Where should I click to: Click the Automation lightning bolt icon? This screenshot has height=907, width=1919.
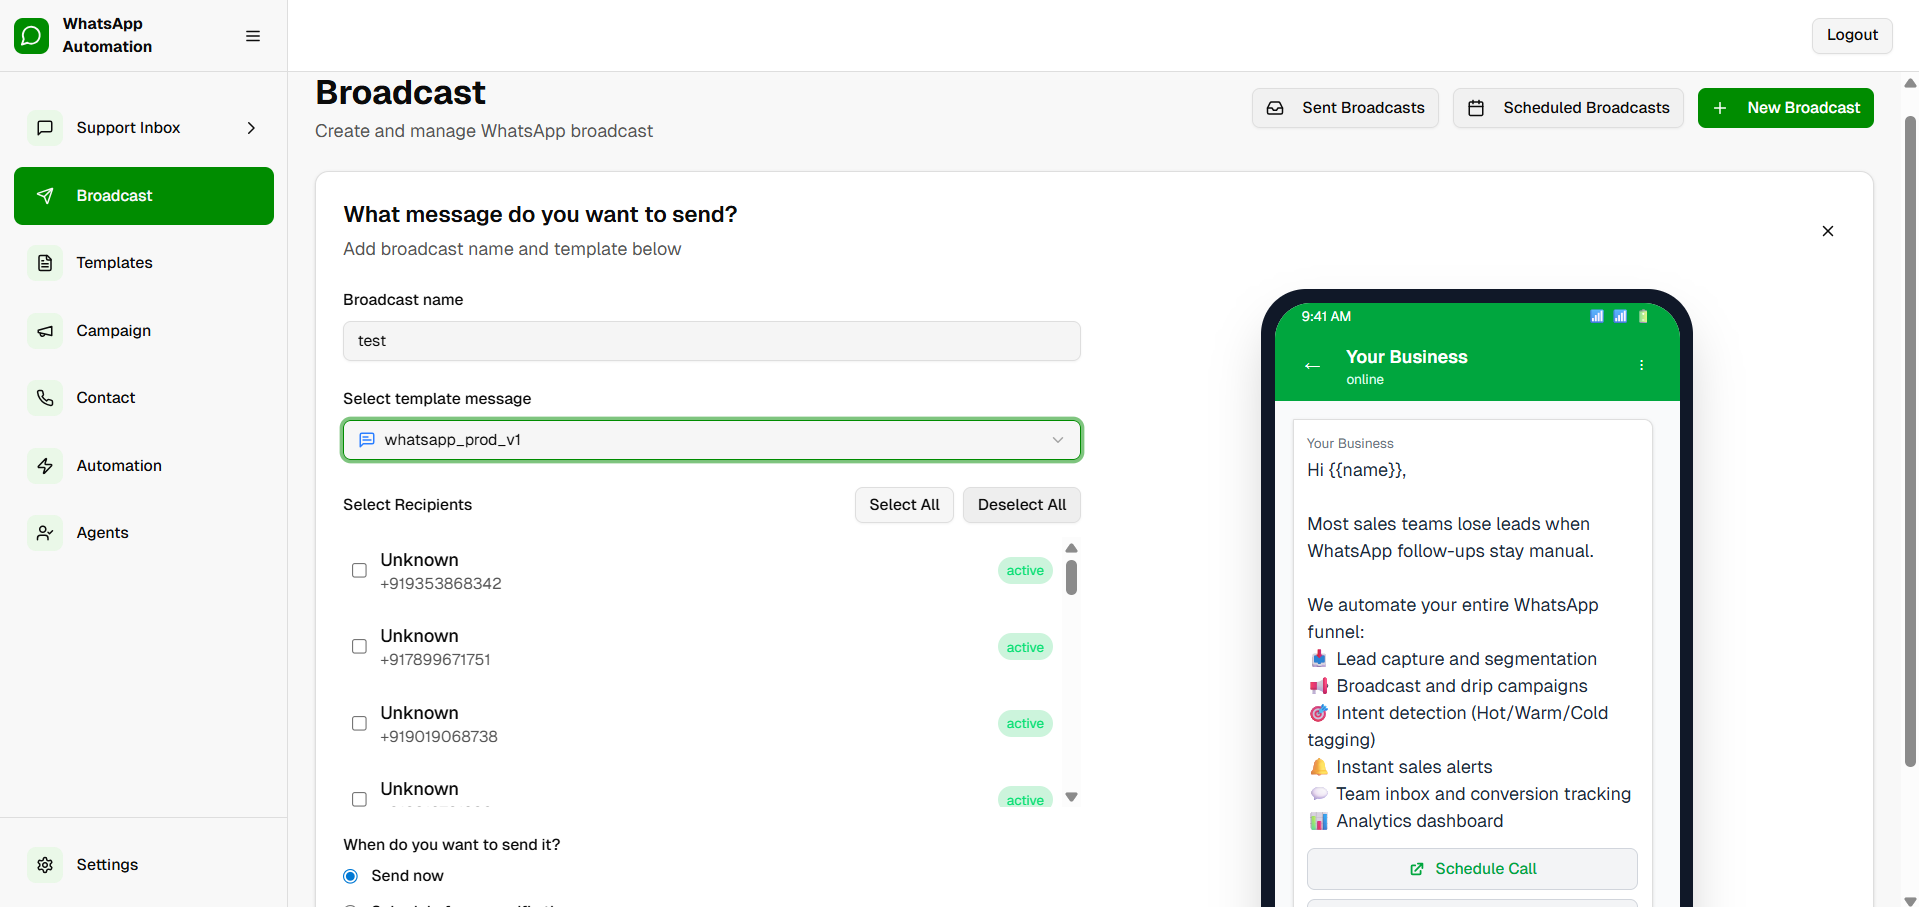[45, 466]
